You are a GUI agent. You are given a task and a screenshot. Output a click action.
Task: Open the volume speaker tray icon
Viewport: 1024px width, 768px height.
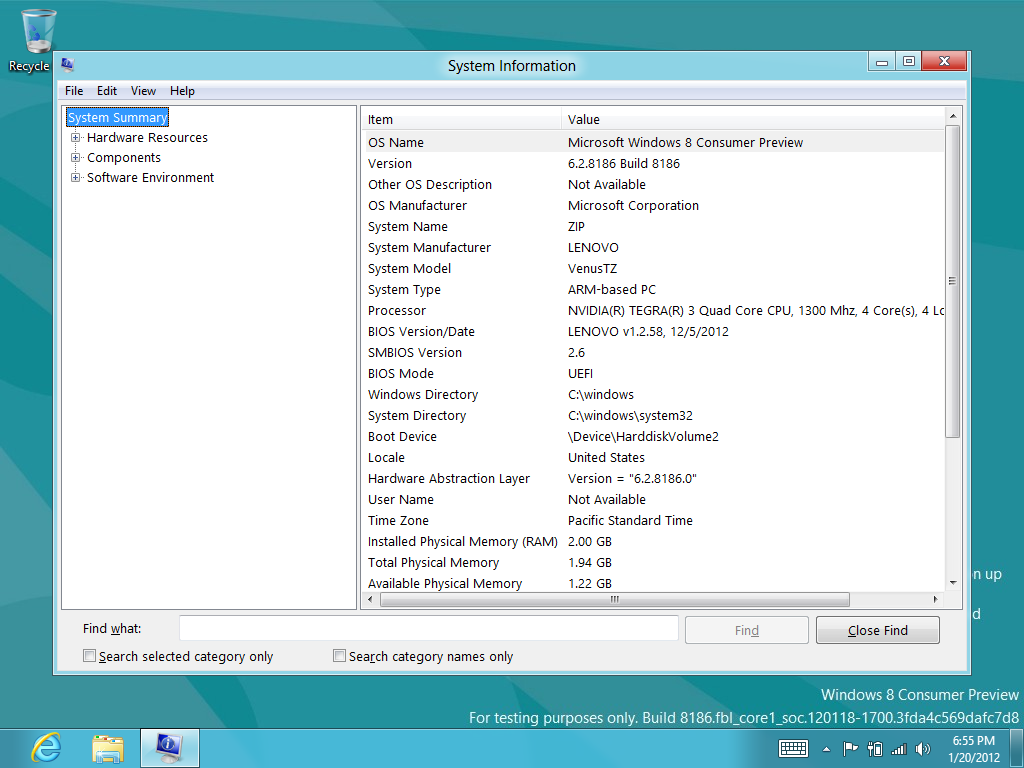coord(922,748)
